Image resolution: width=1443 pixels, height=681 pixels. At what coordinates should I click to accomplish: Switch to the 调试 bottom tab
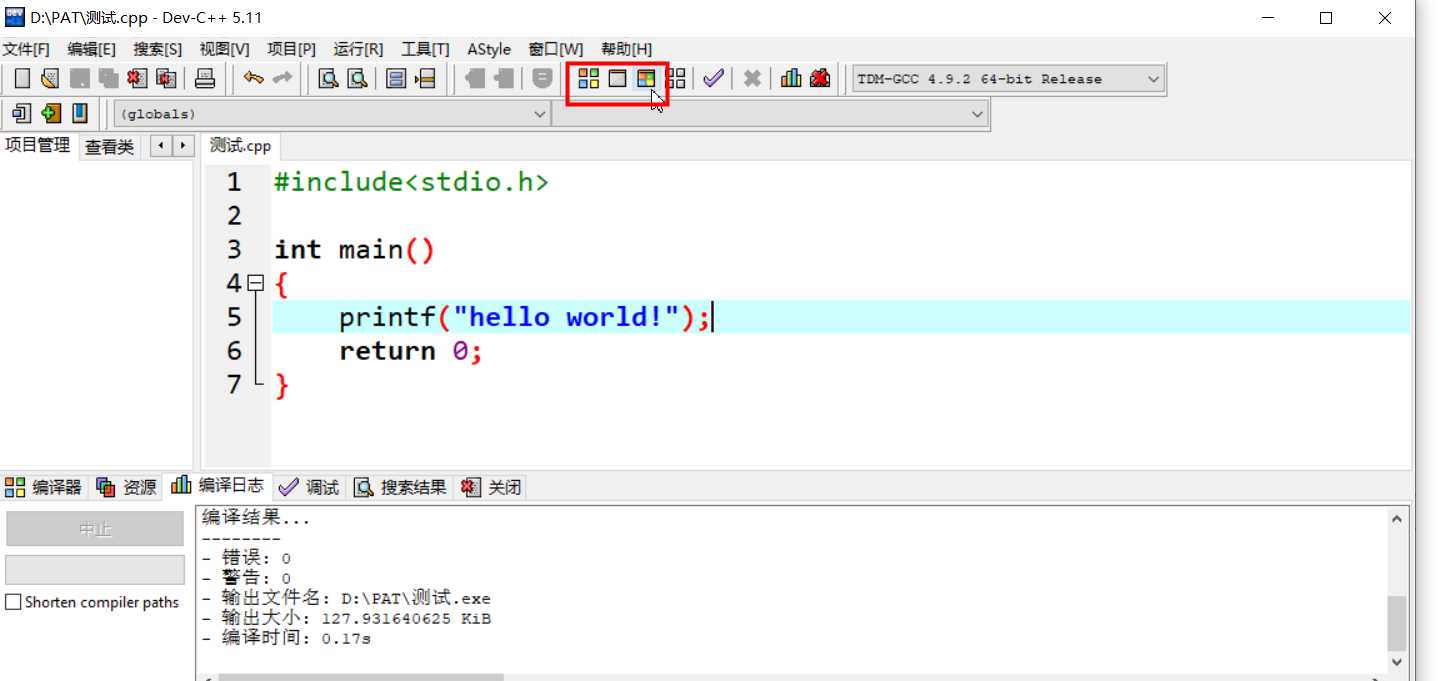(x=309, y=487)
